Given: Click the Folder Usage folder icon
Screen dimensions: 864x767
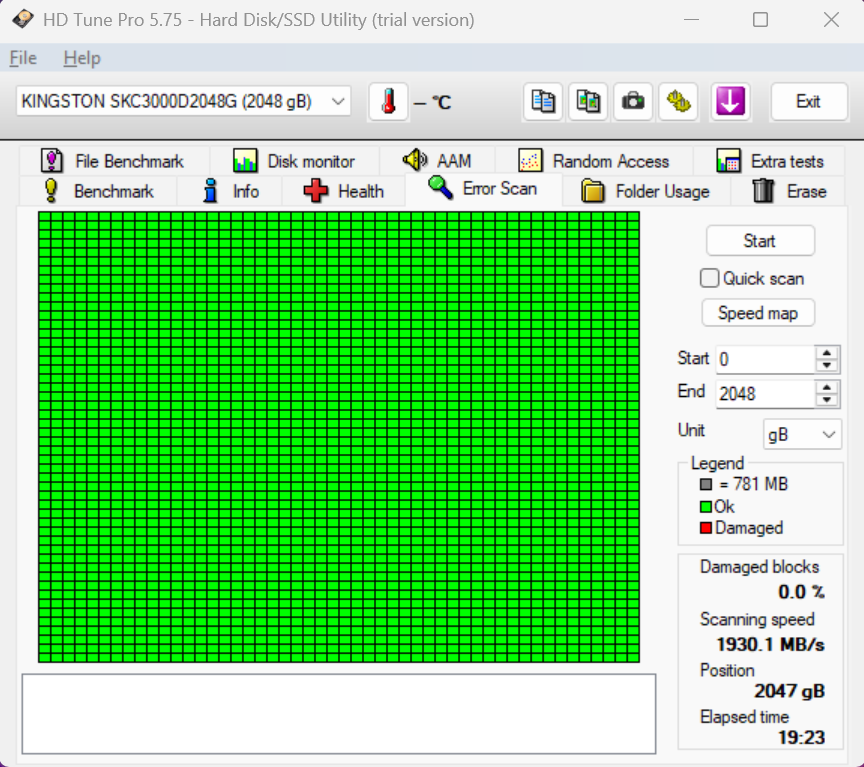Looking at the screenshot, I should click(593, 191).
